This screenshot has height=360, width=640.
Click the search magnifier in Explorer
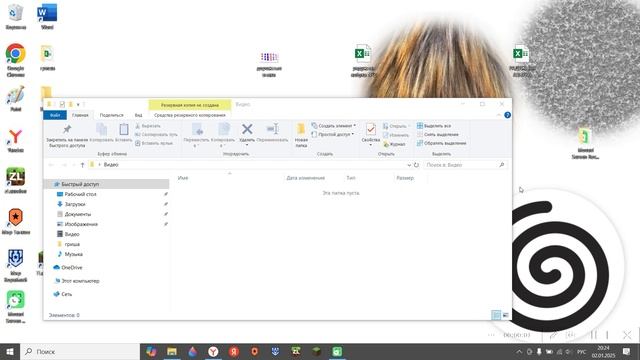[x=502, y=165]
